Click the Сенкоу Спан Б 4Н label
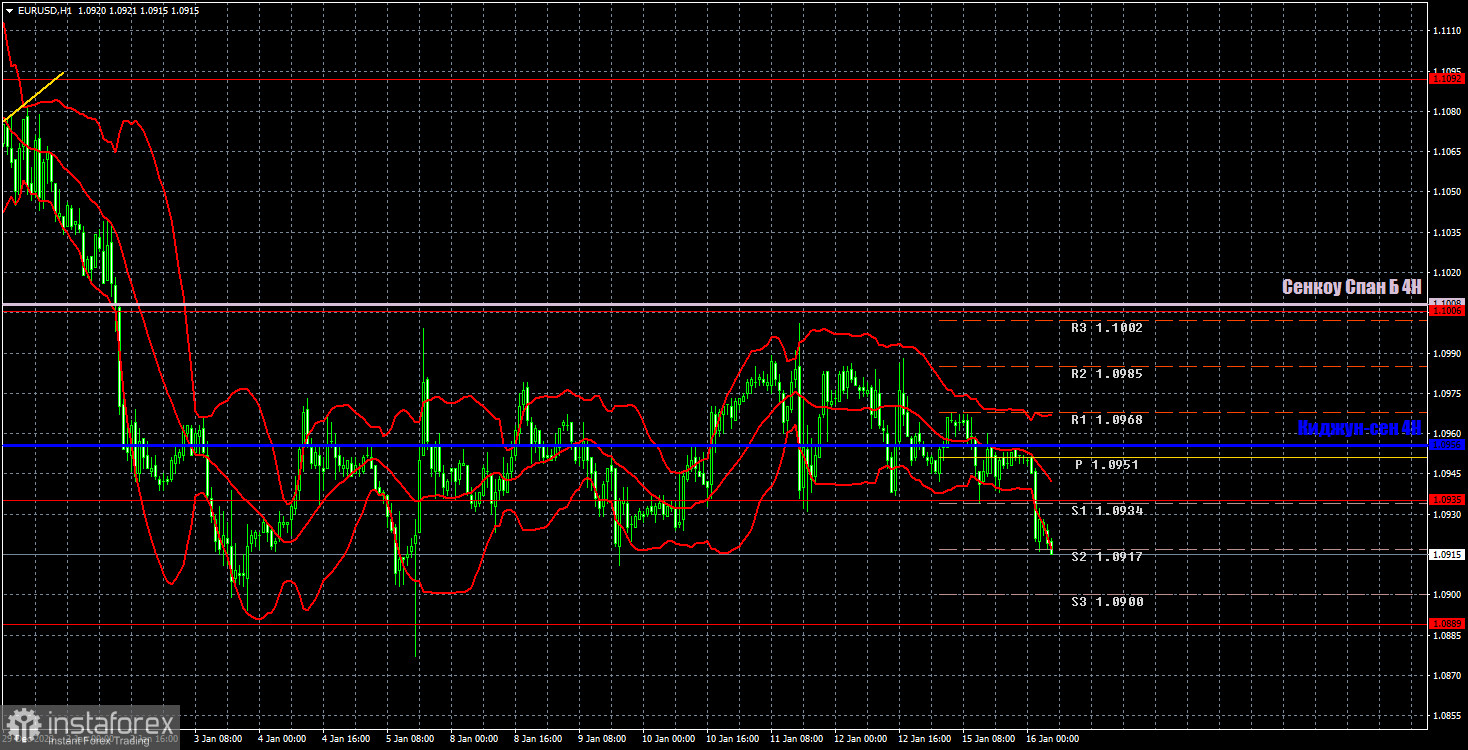This screenshot has height=750, width=1468. point(1351,287)
